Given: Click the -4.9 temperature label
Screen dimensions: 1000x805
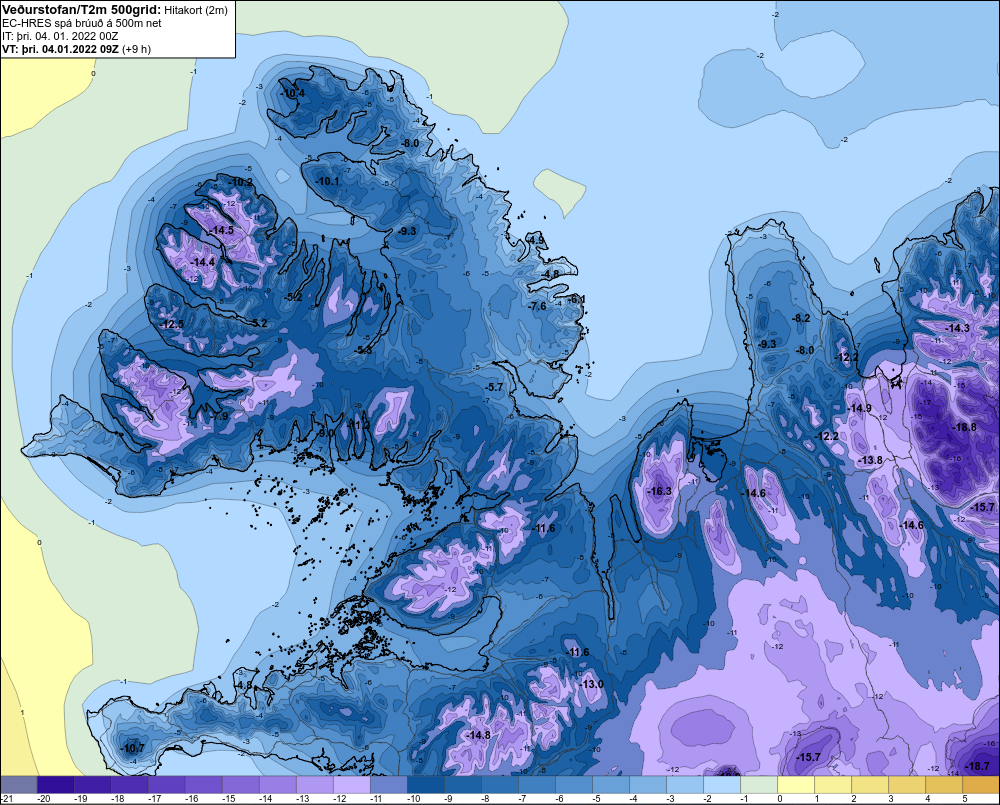Looking at the screenshot, I should click(x=536, y=240).
